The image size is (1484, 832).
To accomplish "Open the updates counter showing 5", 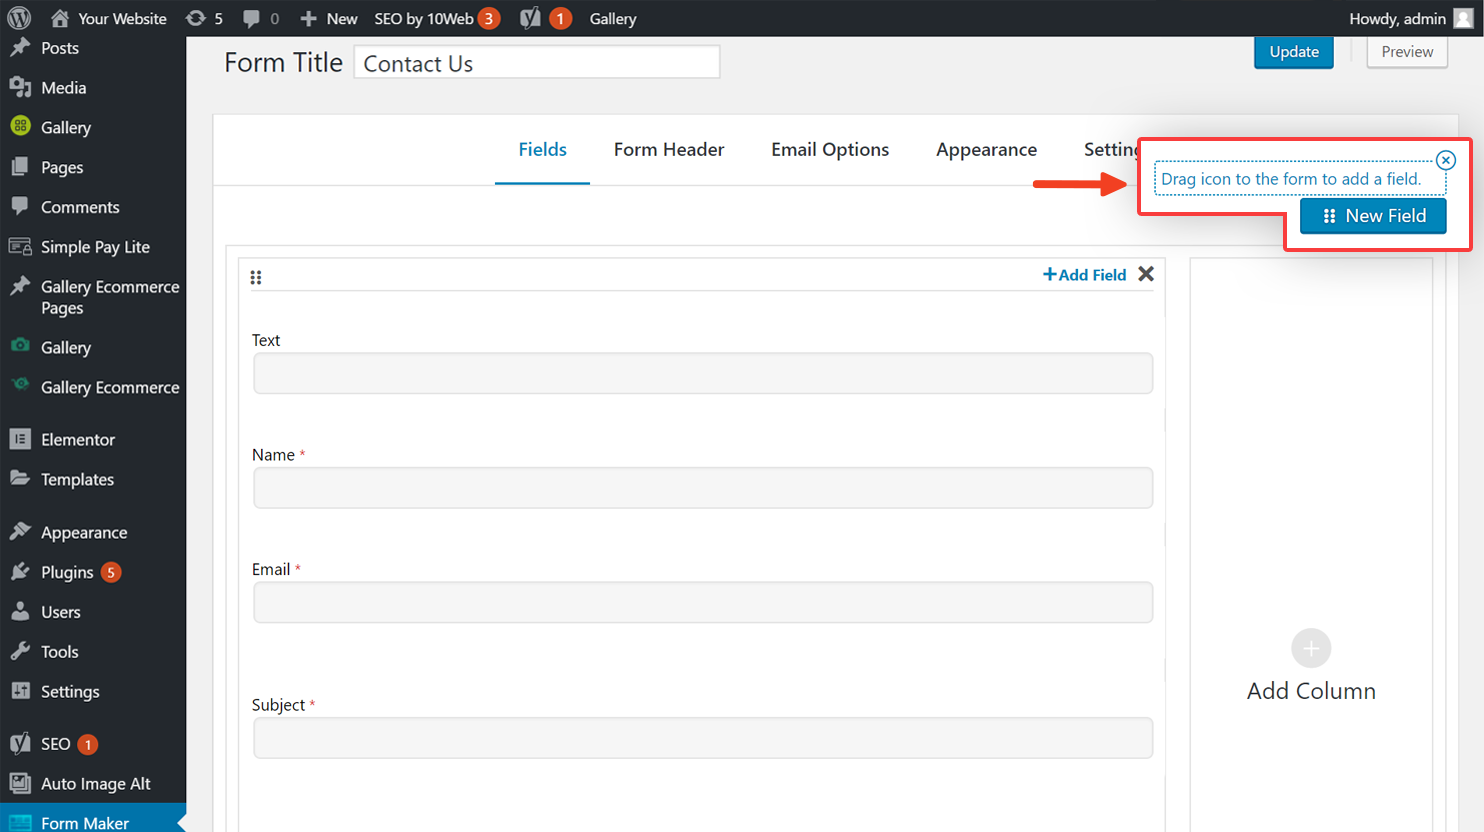I will click(204, 18).
